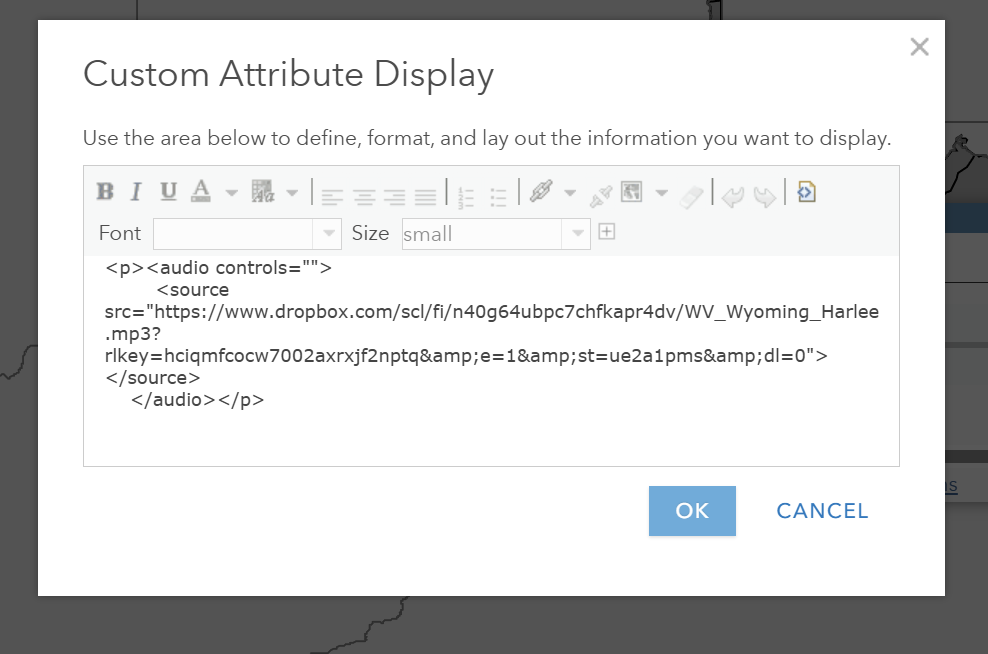Toggle underline formatting
Screen dimensions: 988x654
pyautogui.click(x=168, y=192)
